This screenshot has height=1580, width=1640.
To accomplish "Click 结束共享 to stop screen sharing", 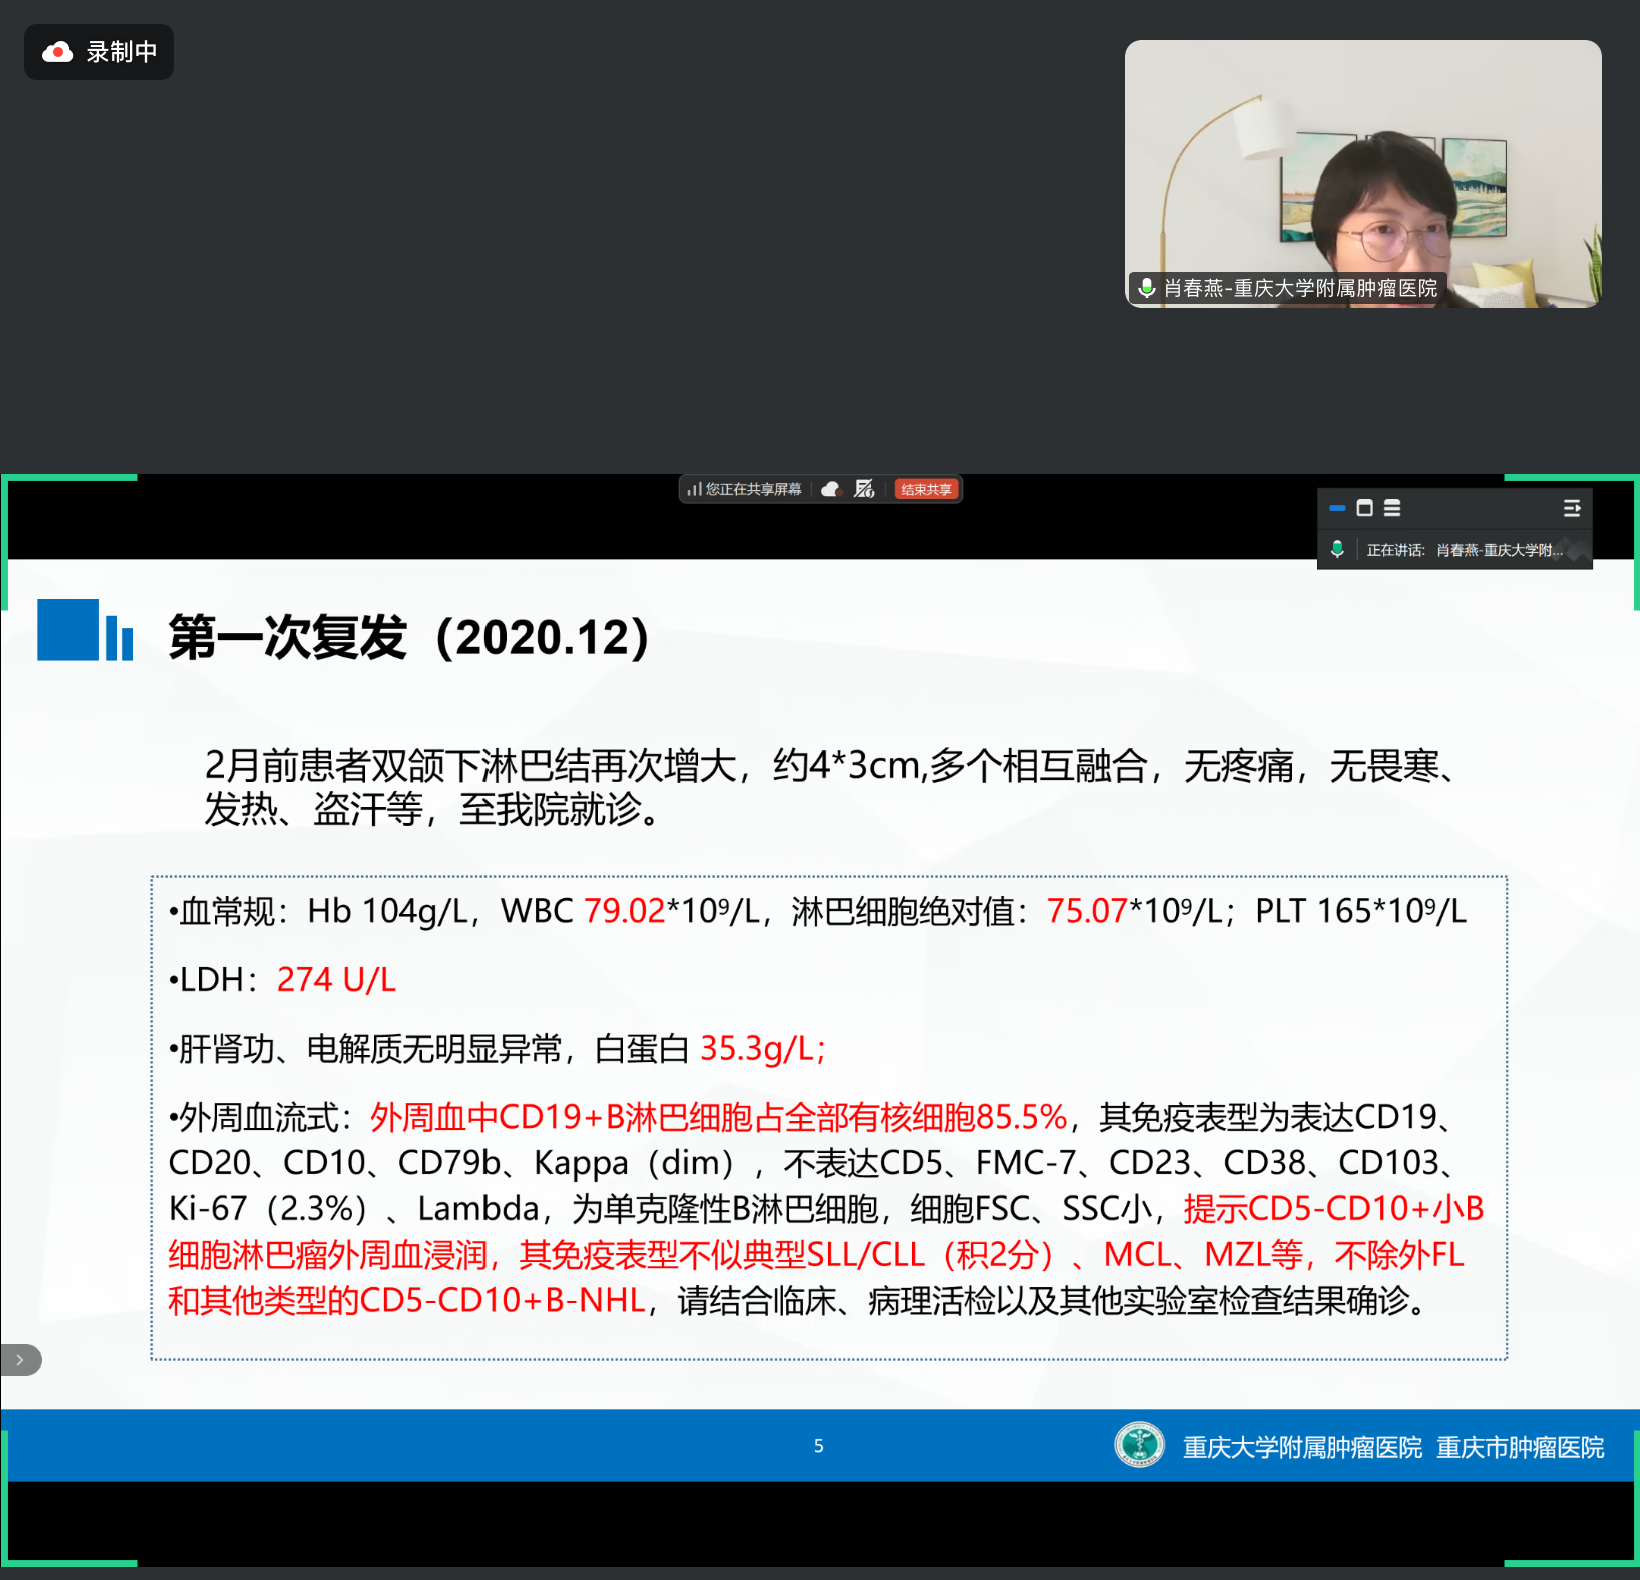I will click(925, 489).
